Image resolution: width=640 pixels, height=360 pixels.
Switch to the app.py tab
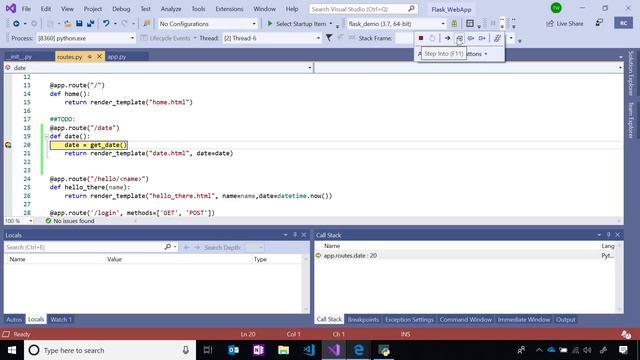click(117, 57)
